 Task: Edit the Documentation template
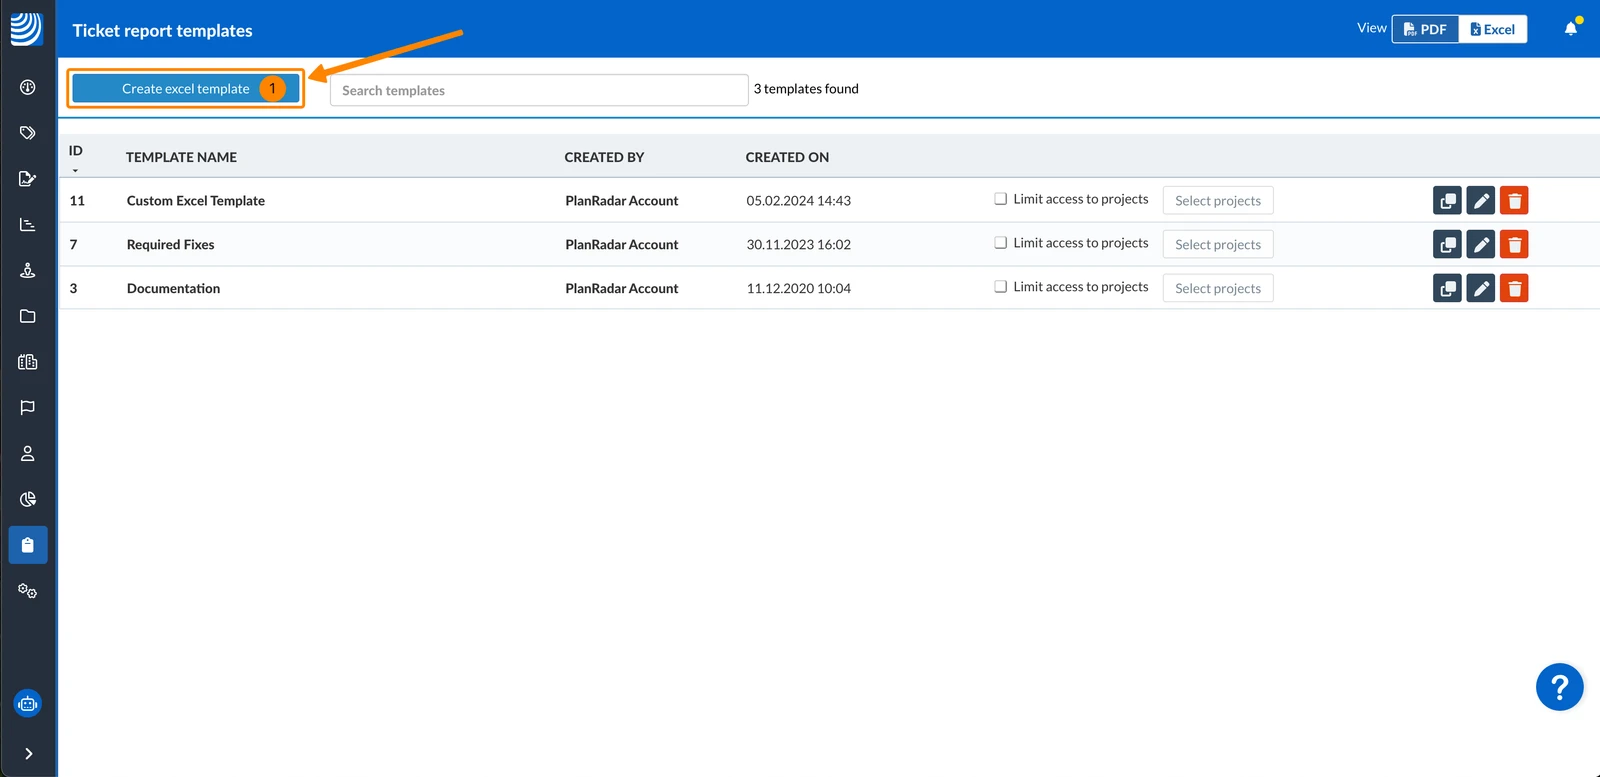[x=1481, y=289]
